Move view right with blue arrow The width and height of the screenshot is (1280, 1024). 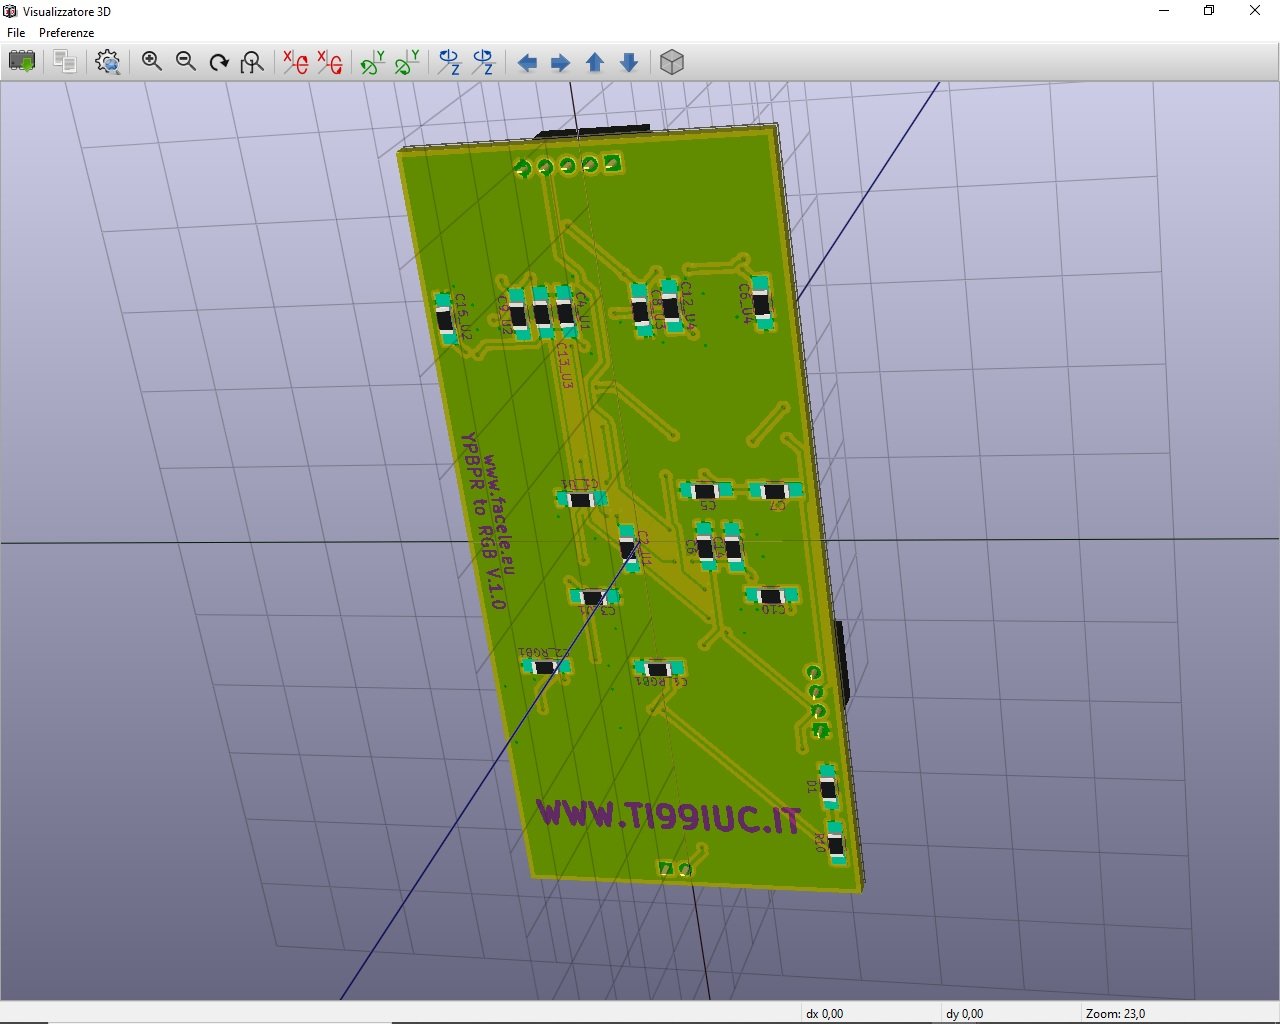pyautogui.click(x=561, y=63)
